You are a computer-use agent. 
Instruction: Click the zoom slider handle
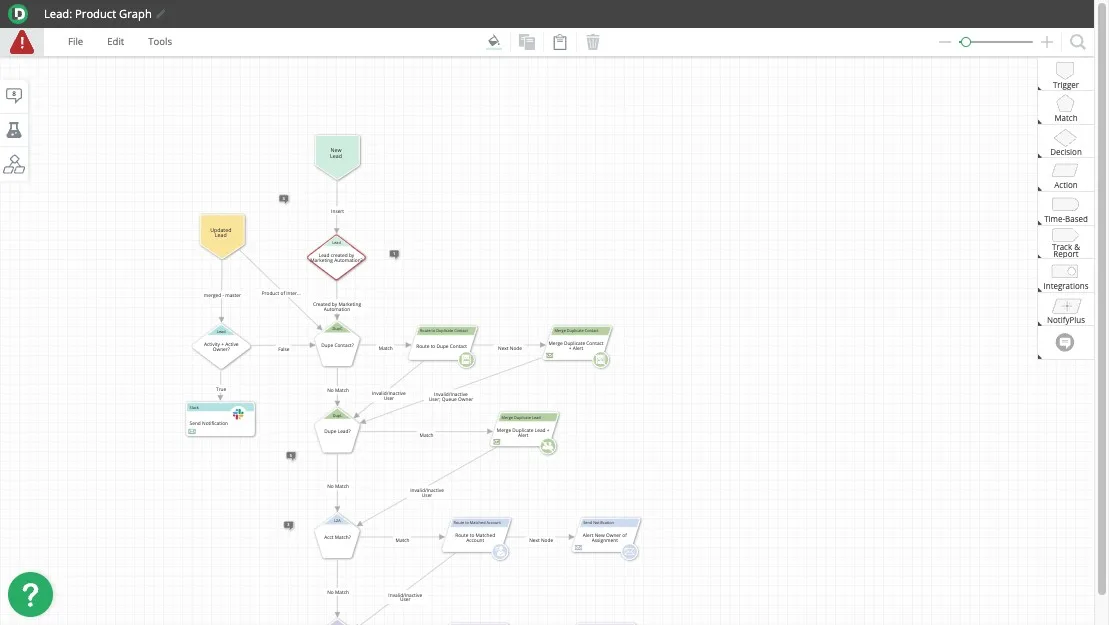965,42
